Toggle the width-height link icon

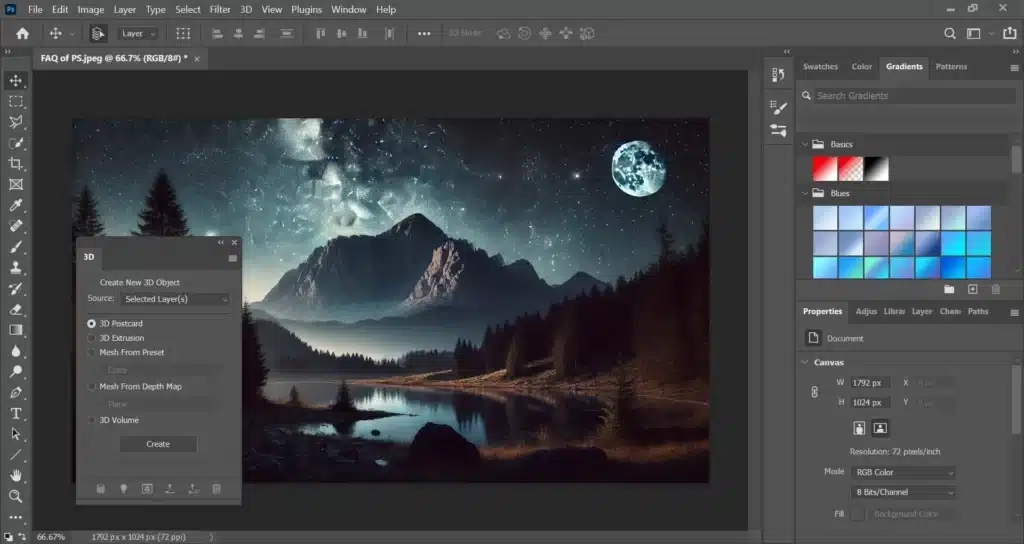[x=814, y=392]
